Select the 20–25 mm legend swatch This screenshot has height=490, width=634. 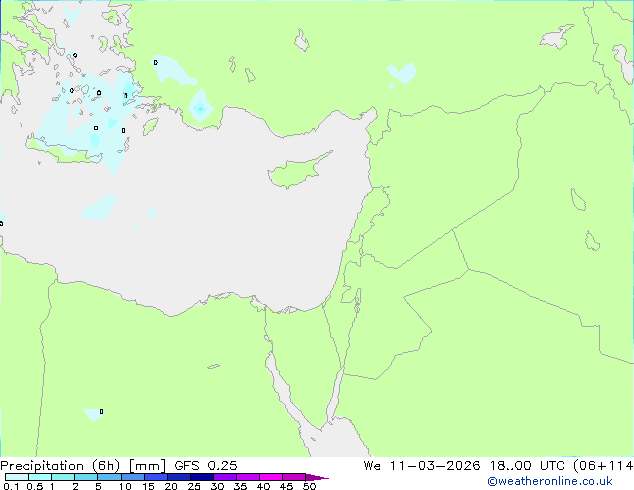[x=178, y=477]
